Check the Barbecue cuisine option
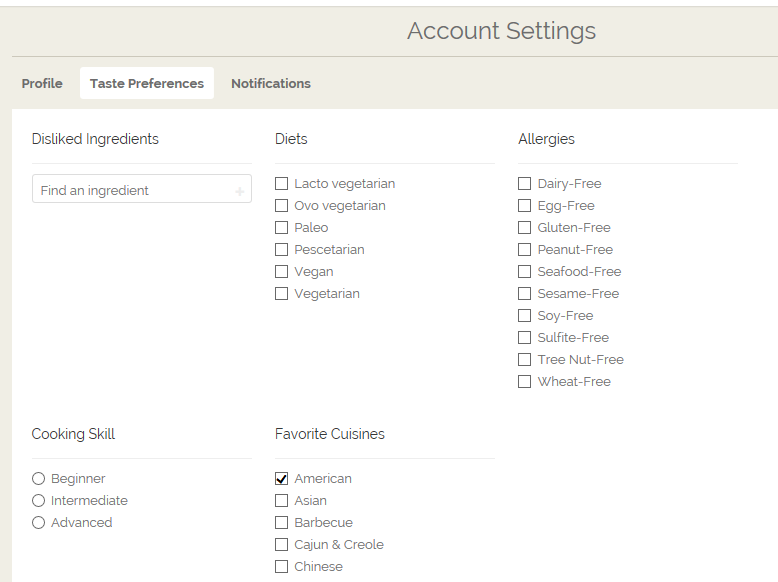This screenshot has height=582, width=778. tap(282, 523)
